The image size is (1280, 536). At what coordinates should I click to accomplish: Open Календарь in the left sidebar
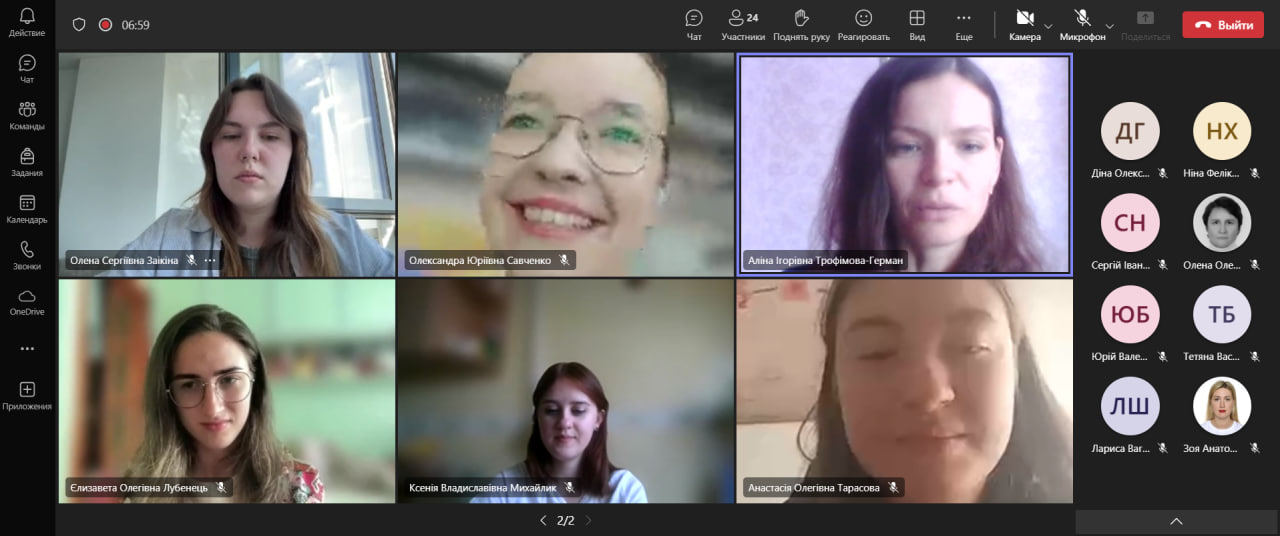(x=27, y=208)
